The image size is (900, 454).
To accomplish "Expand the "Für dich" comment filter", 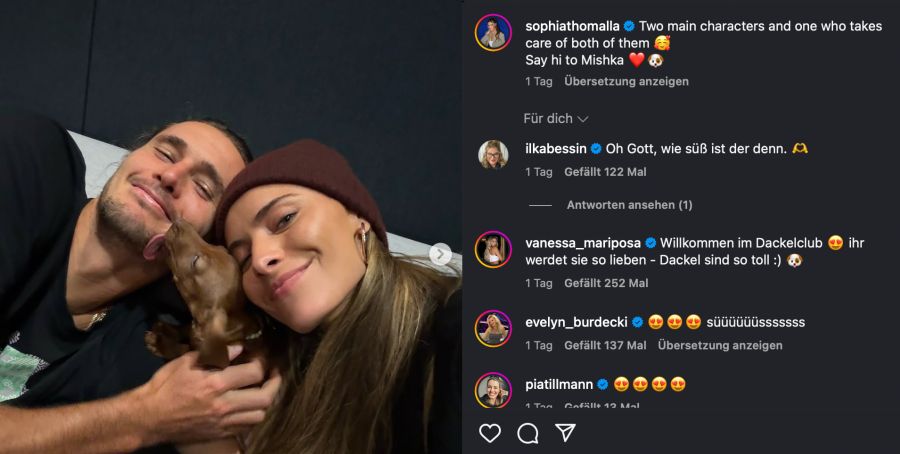I will tap(555, 119).
